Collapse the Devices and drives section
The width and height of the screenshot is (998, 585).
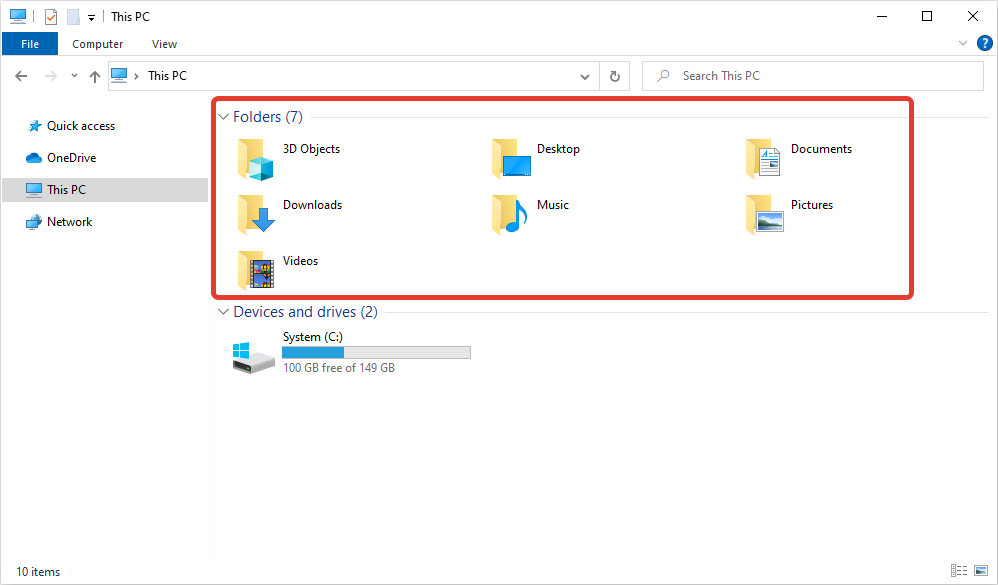click(222, 311)
